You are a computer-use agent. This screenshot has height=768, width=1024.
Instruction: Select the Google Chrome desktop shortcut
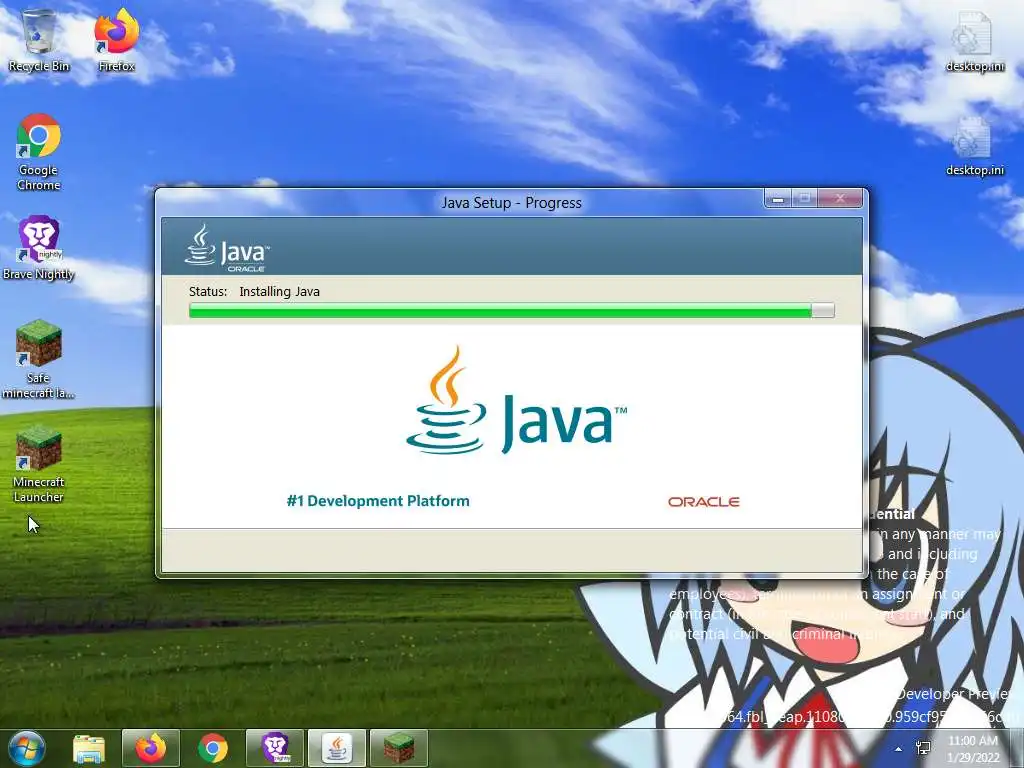coord(39,152)
